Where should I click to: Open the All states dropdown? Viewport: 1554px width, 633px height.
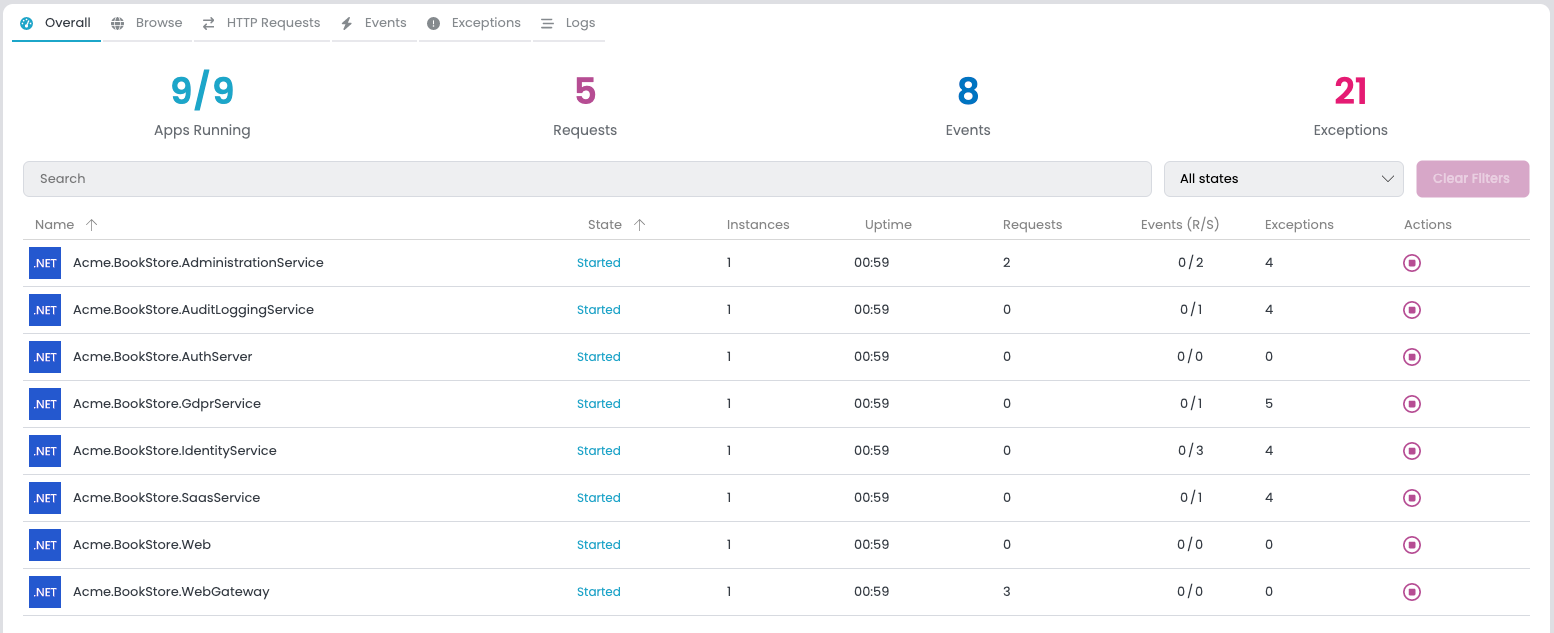tap(1284, 179)
